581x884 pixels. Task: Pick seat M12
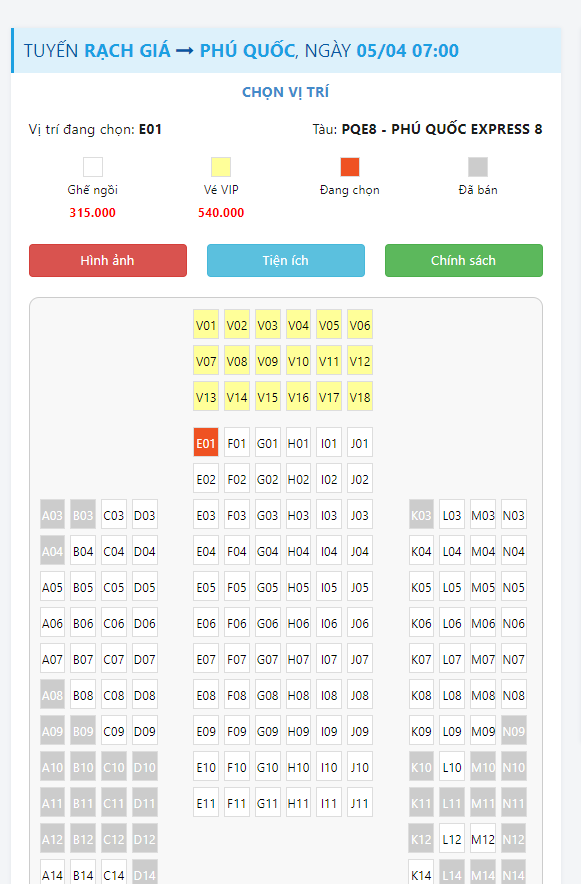(x=483, y=839)
